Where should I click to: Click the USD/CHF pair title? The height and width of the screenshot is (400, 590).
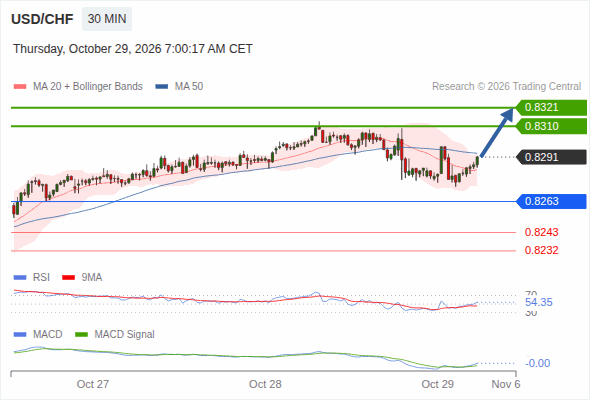42,19
